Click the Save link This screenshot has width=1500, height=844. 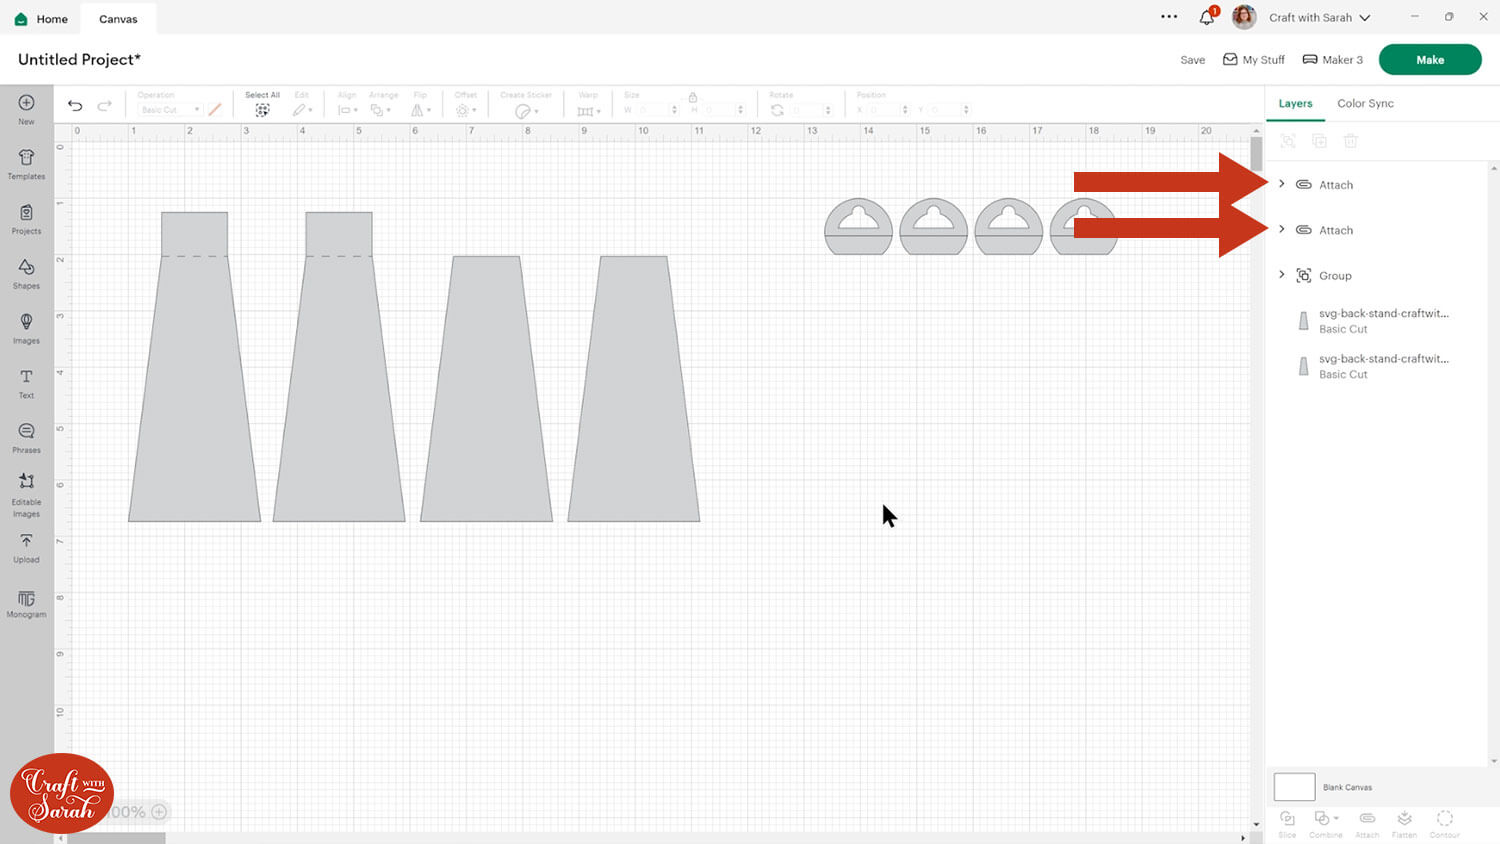click(1192, 60)
